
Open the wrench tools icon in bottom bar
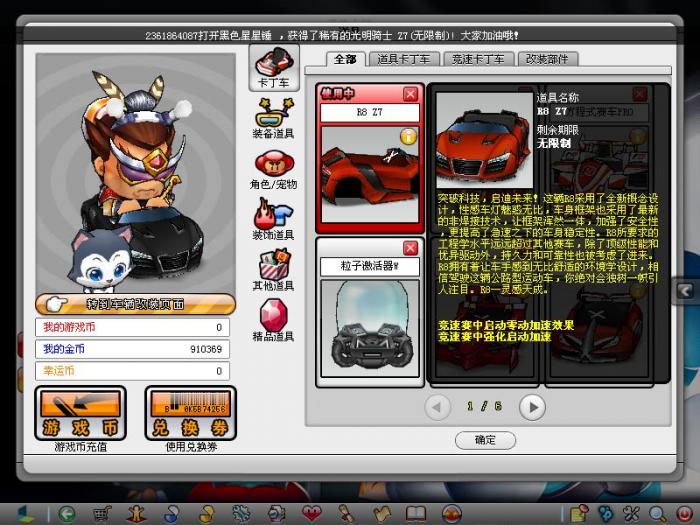tap(632, 514)
